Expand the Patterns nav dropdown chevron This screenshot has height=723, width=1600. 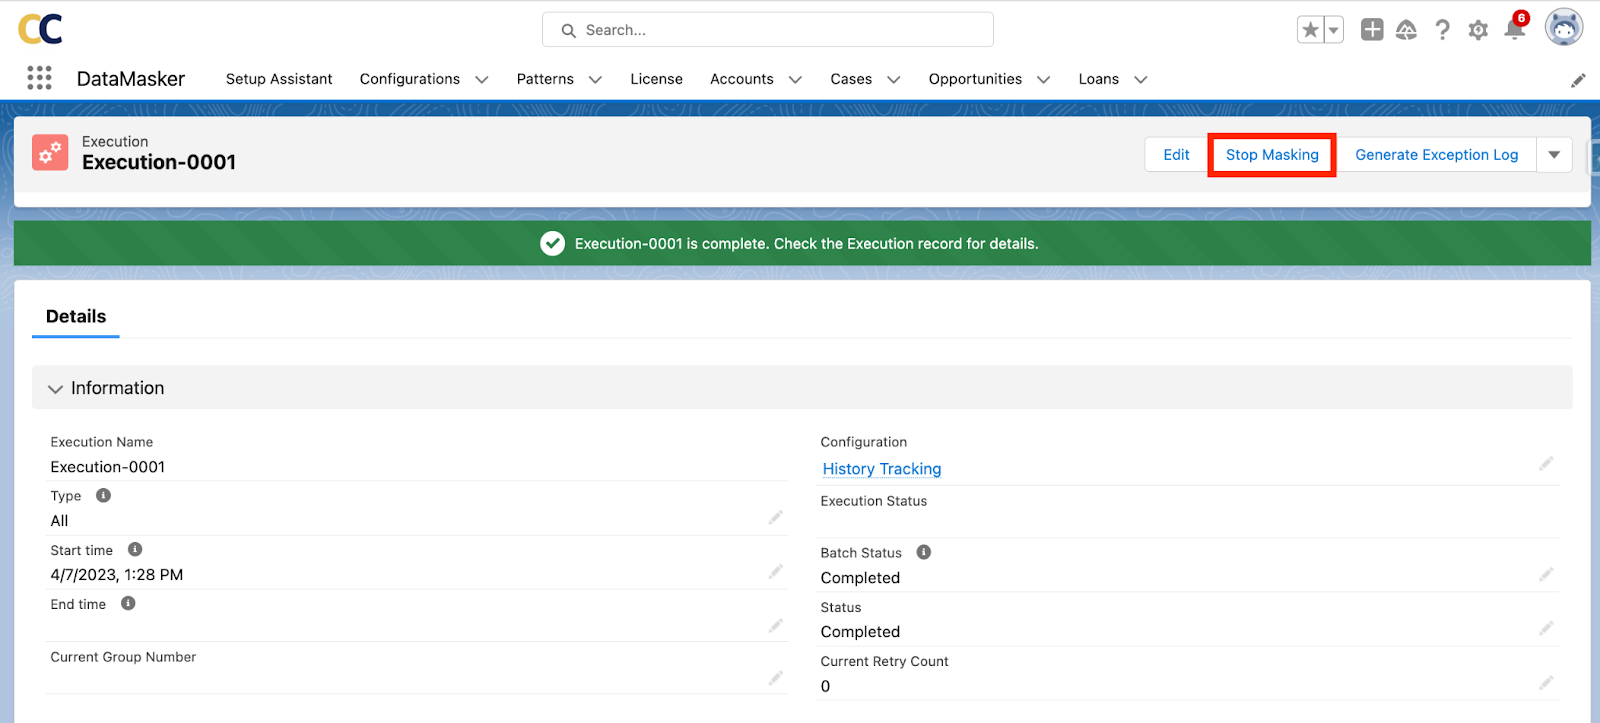point(595,80)
